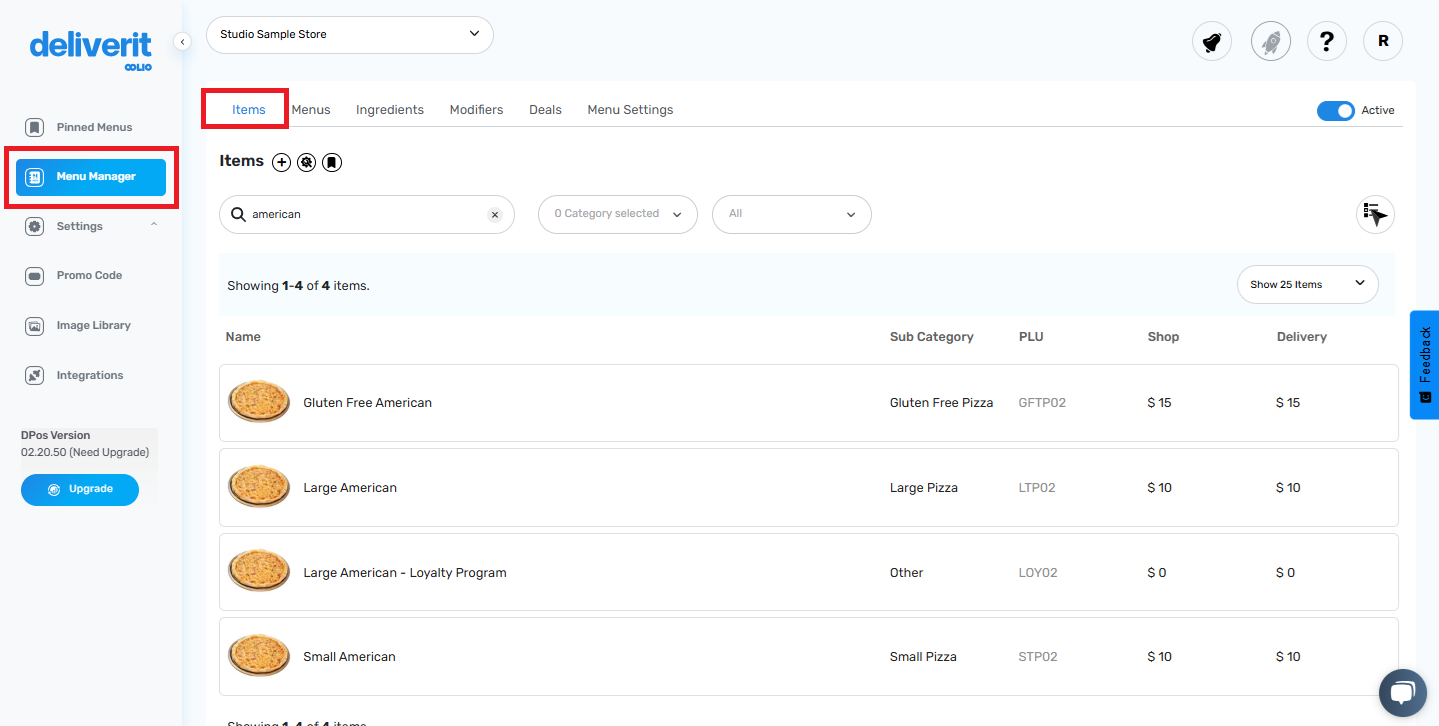Clear the american search text
Screen dimensions: 1439x726
494,215
